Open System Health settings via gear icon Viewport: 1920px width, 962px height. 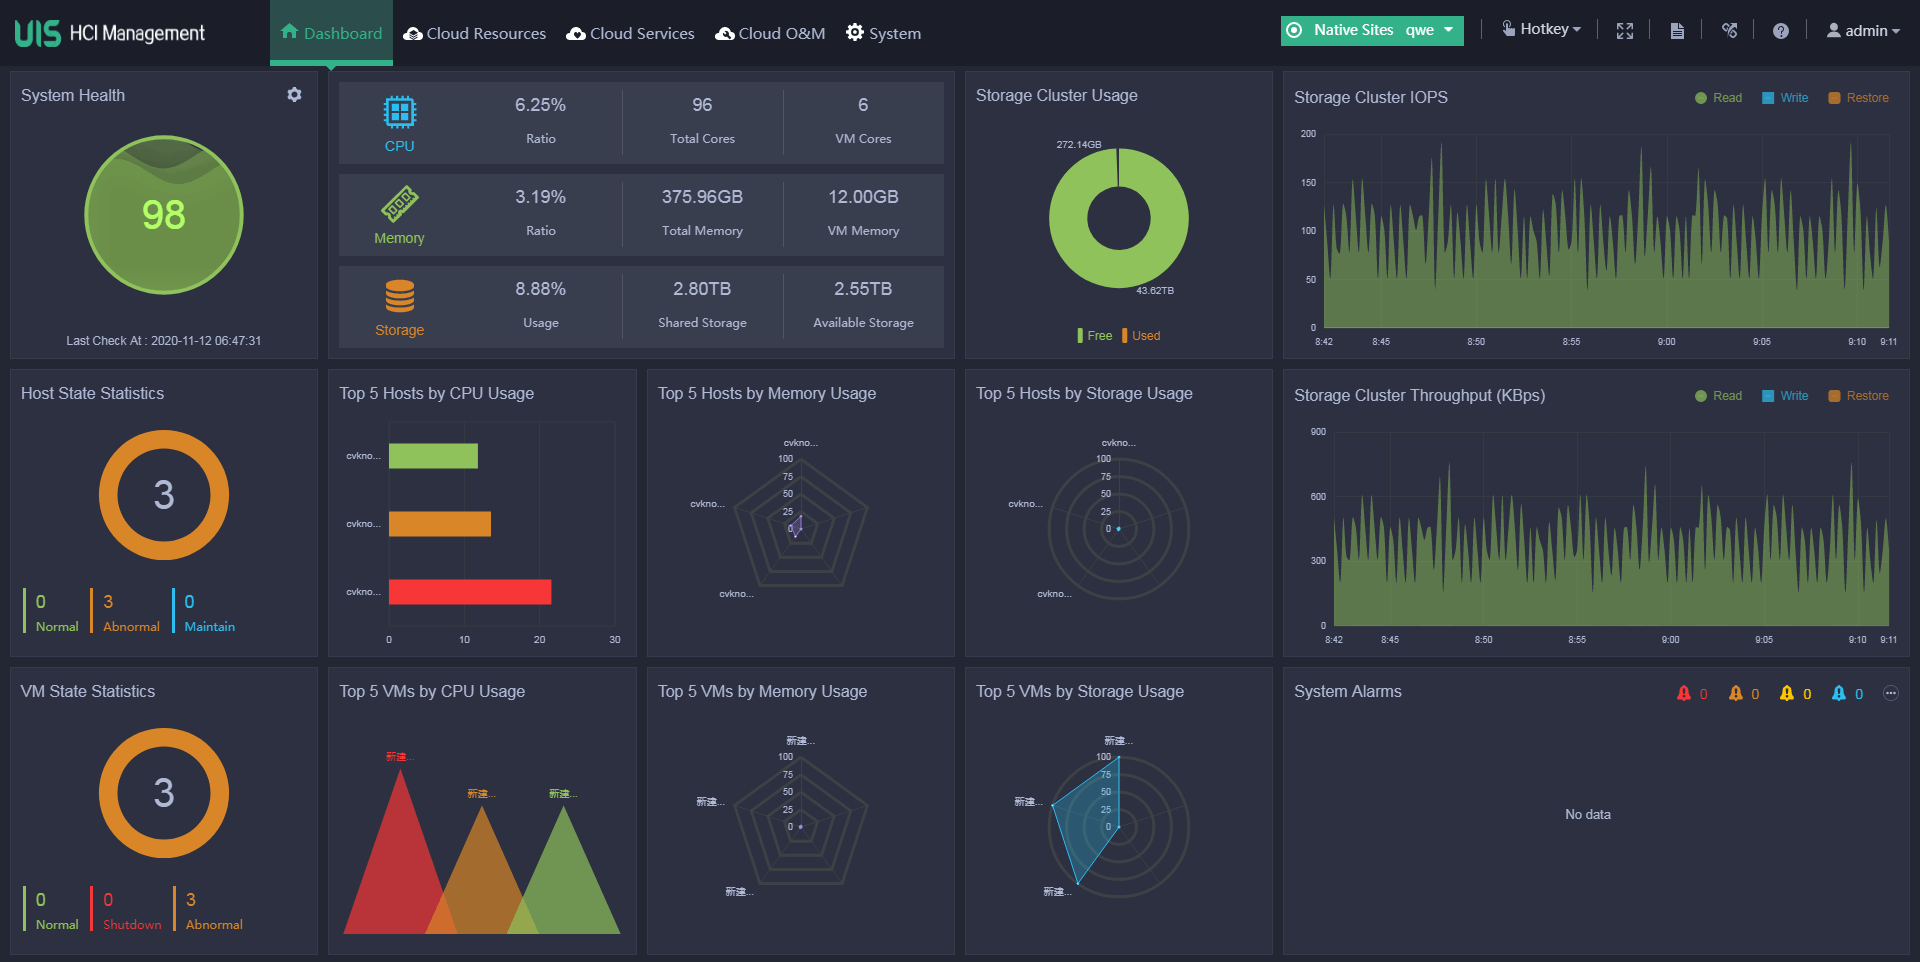[294, 94]
